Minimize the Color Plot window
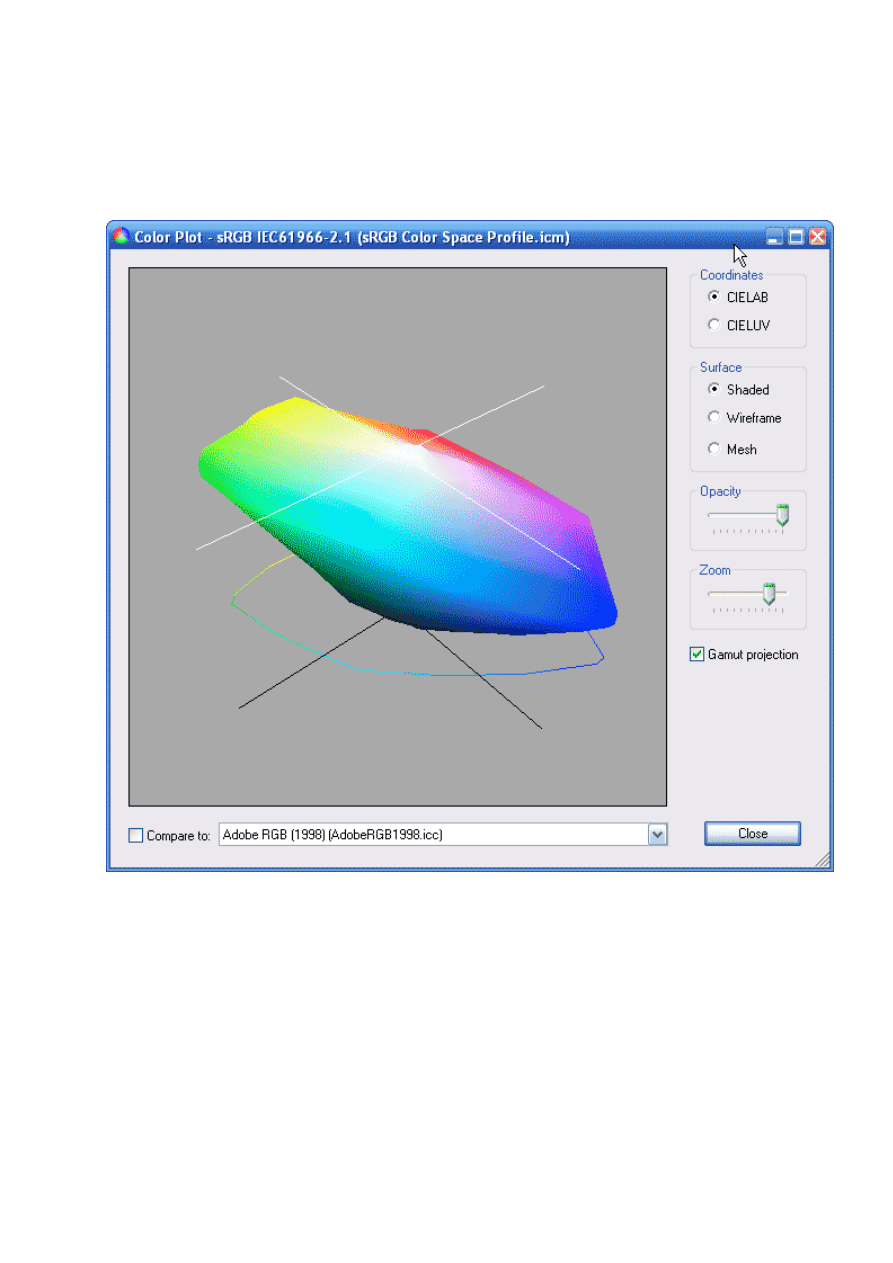The height and width of the screenshot is (1263, 893). tap(775, 237)
